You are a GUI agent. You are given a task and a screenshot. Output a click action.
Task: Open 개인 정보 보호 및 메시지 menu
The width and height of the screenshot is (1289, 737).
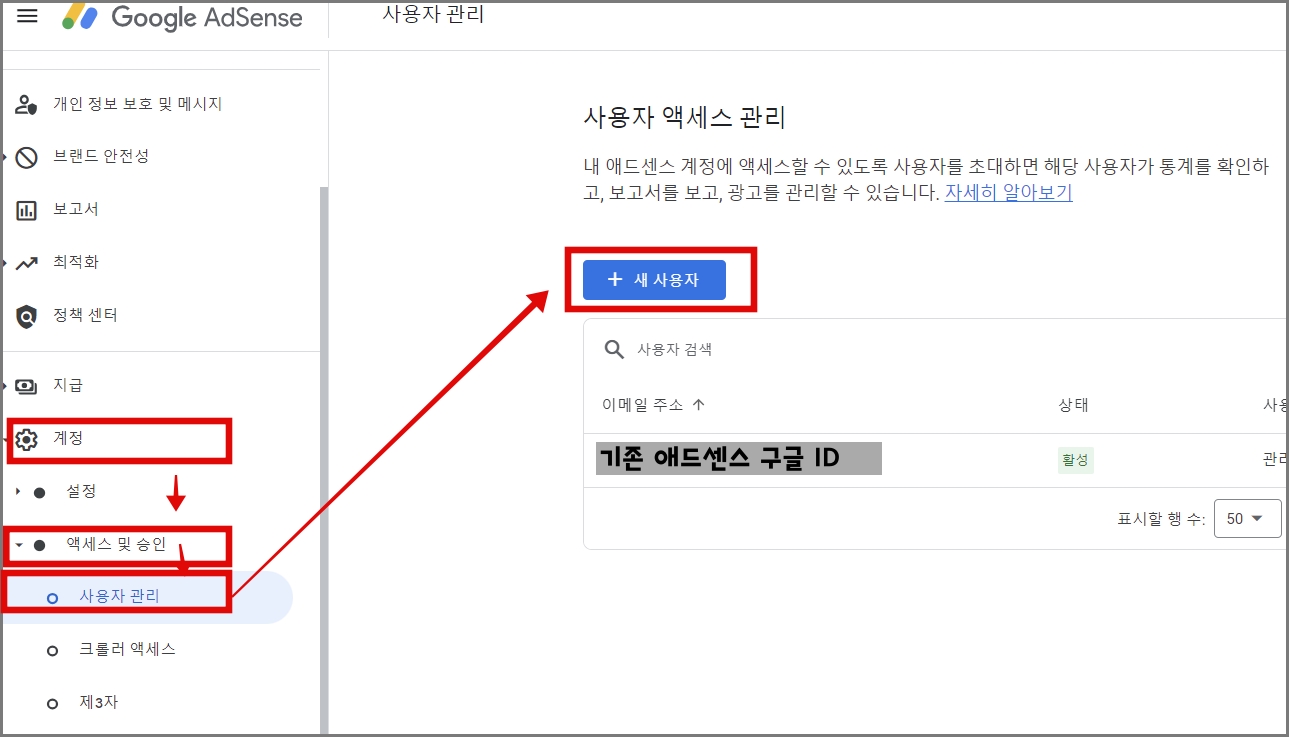(x=137, y=104)
